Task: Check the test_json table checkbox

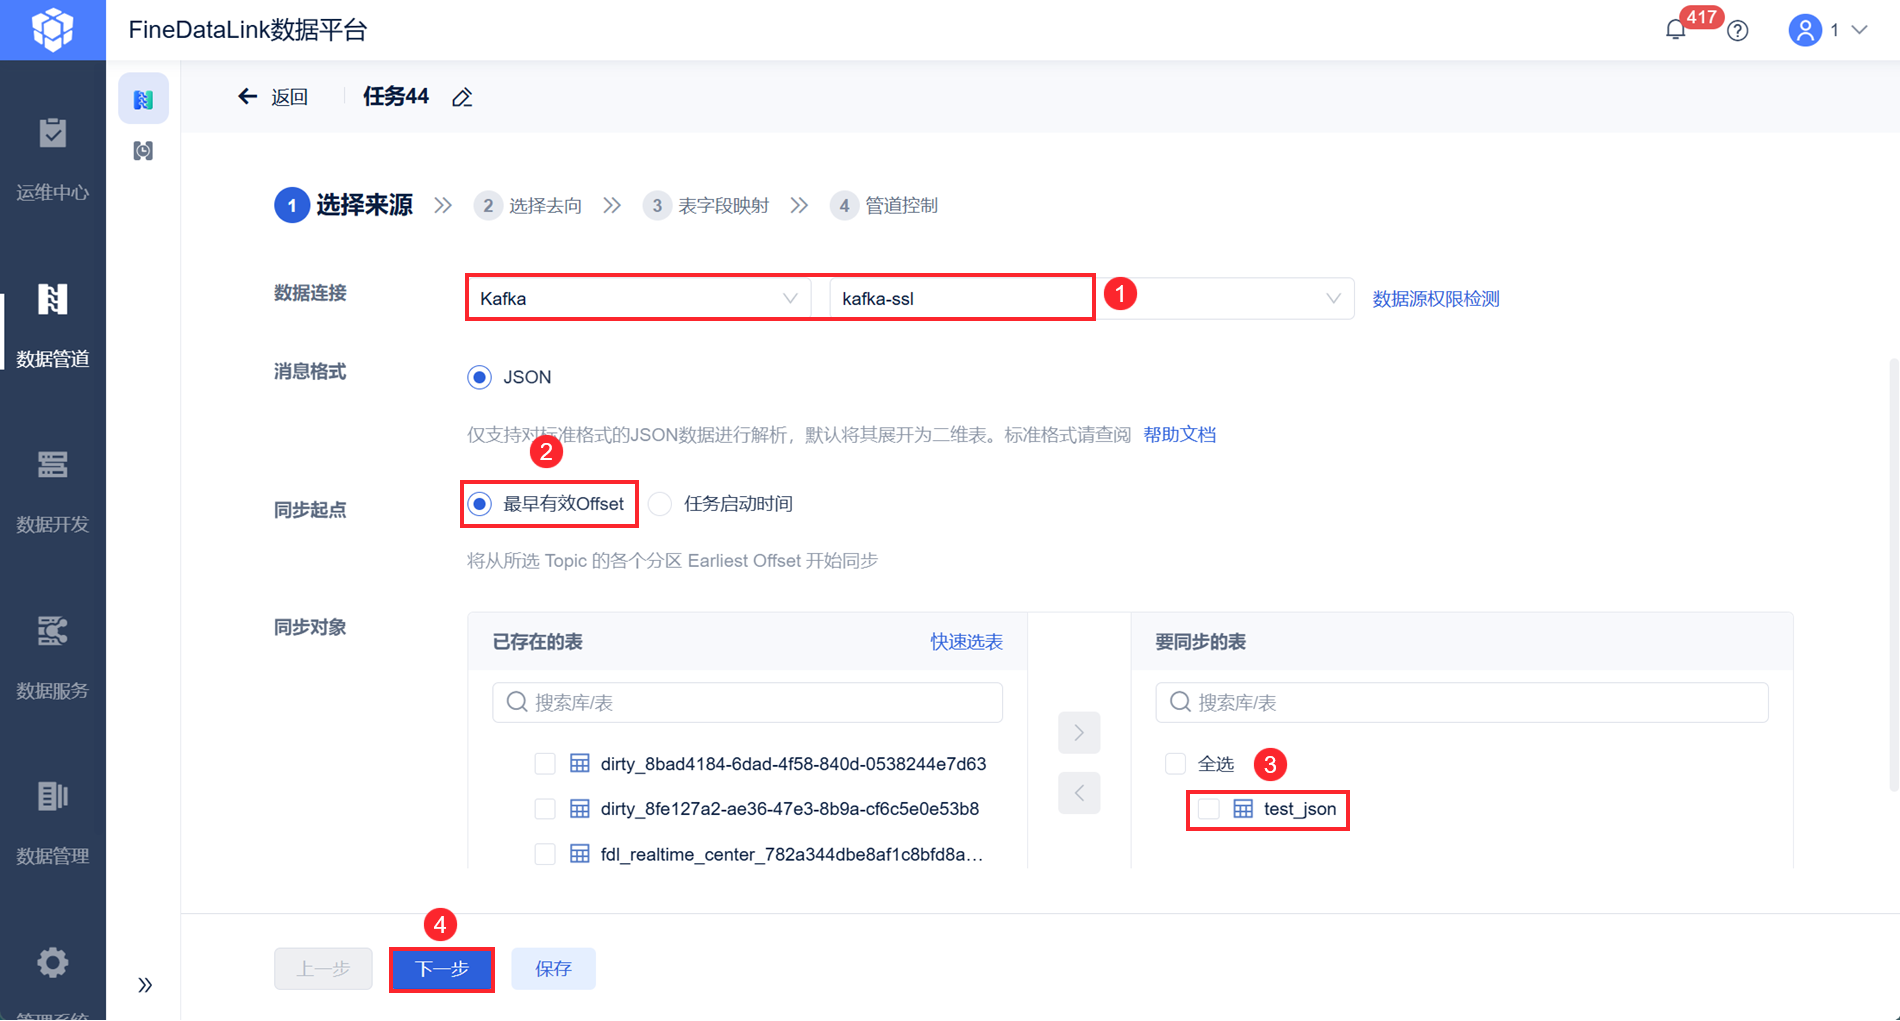Action: (1209, 809)
